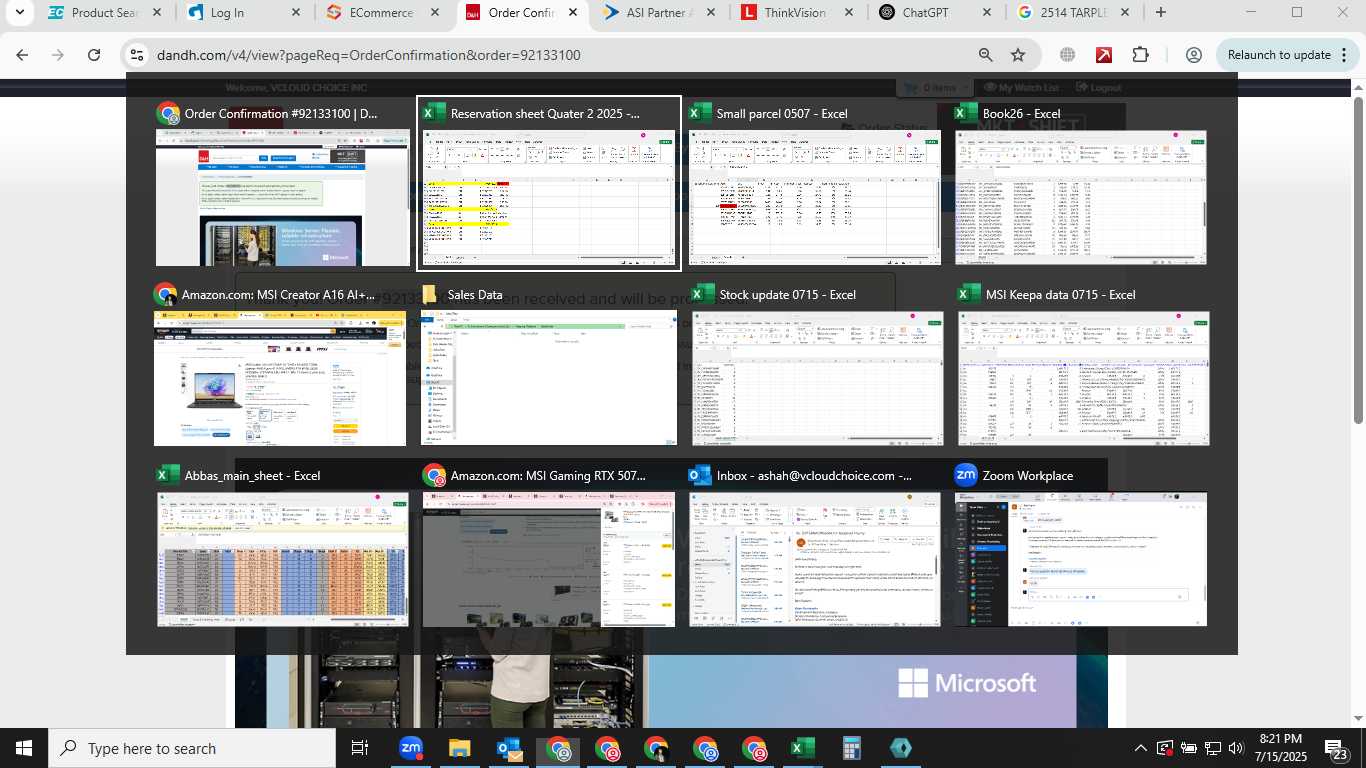Switch to the ECommerce tab

click(380, 13)
